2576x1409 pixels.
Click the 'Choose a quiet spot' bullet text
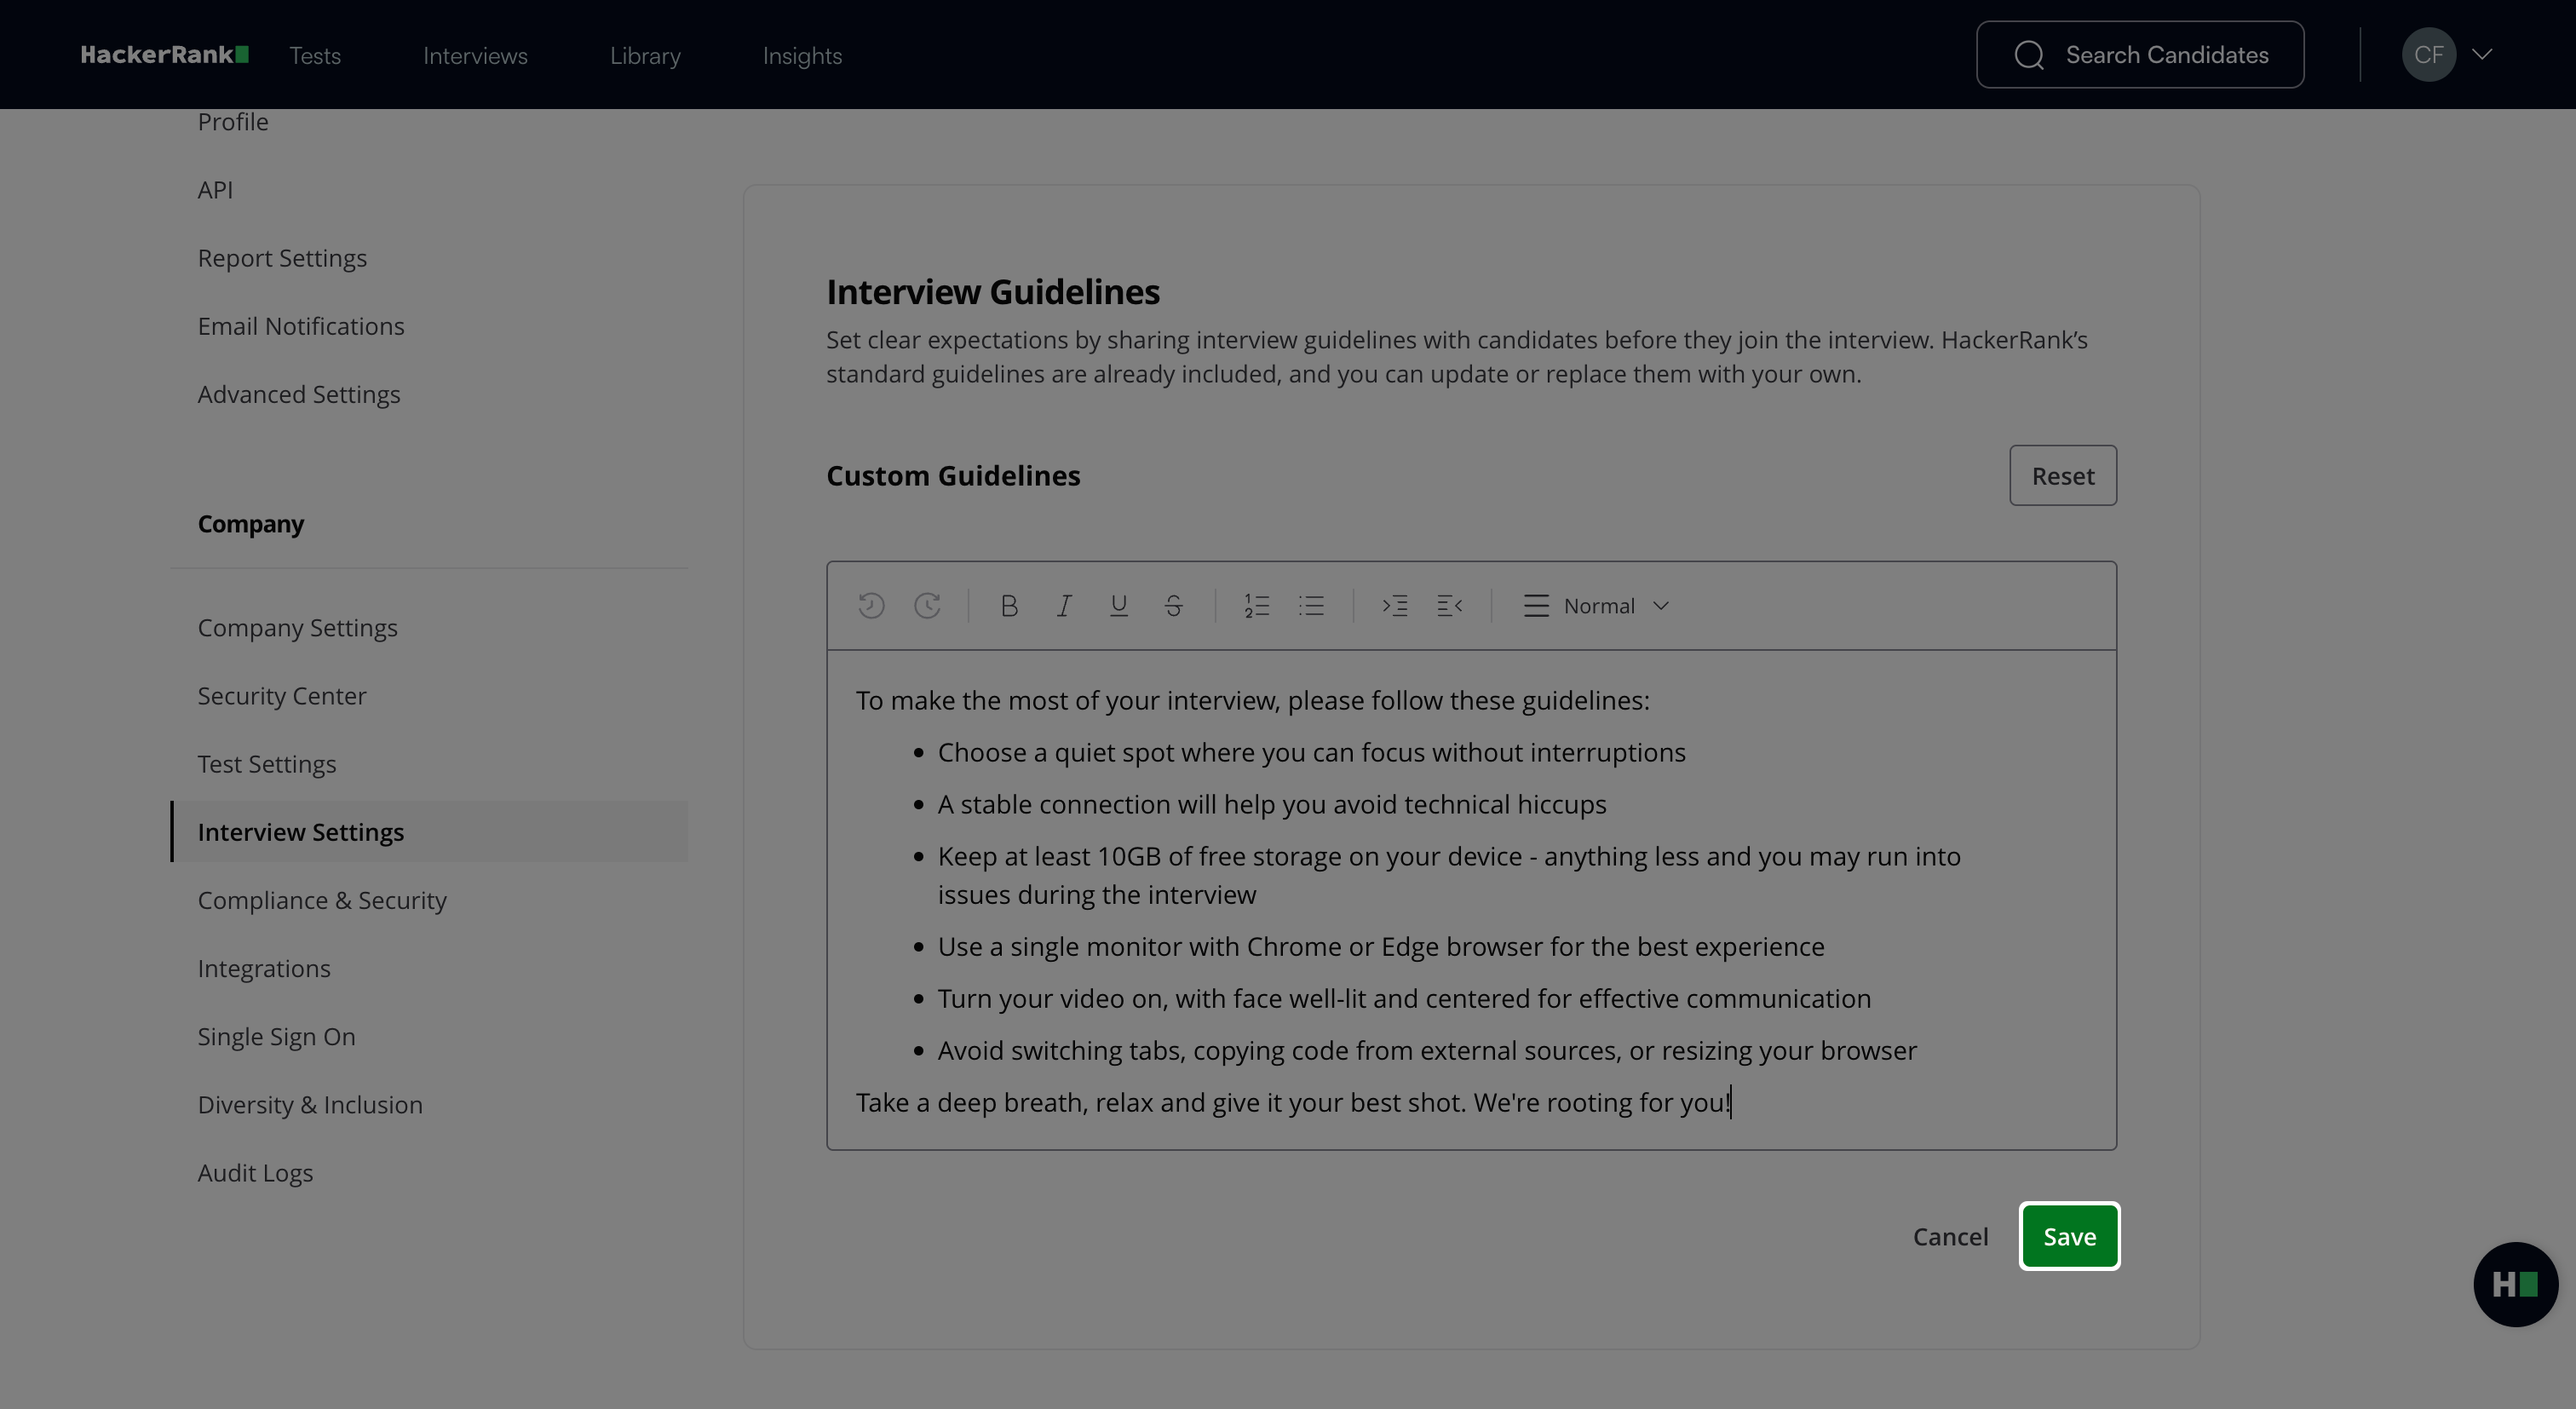[1311, 753]
